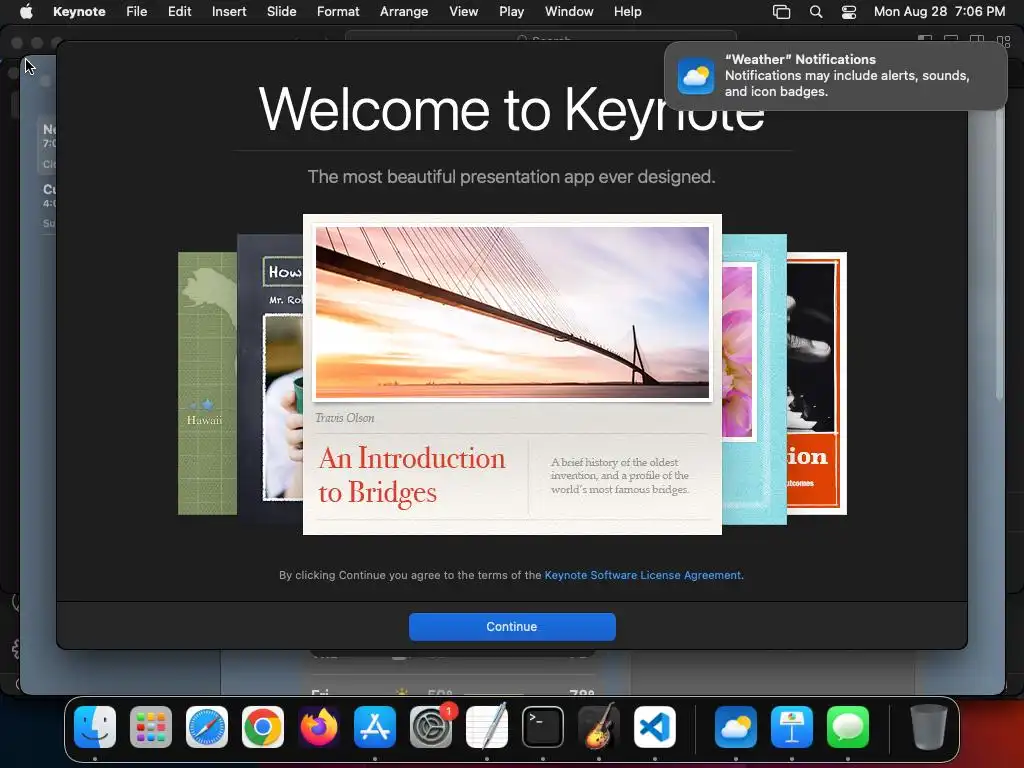The height and width of the screenshot is (768, 1024).
Task: Click the Keynote icon in the Dock
Action: pyautogui.click(x=792, y=727)
